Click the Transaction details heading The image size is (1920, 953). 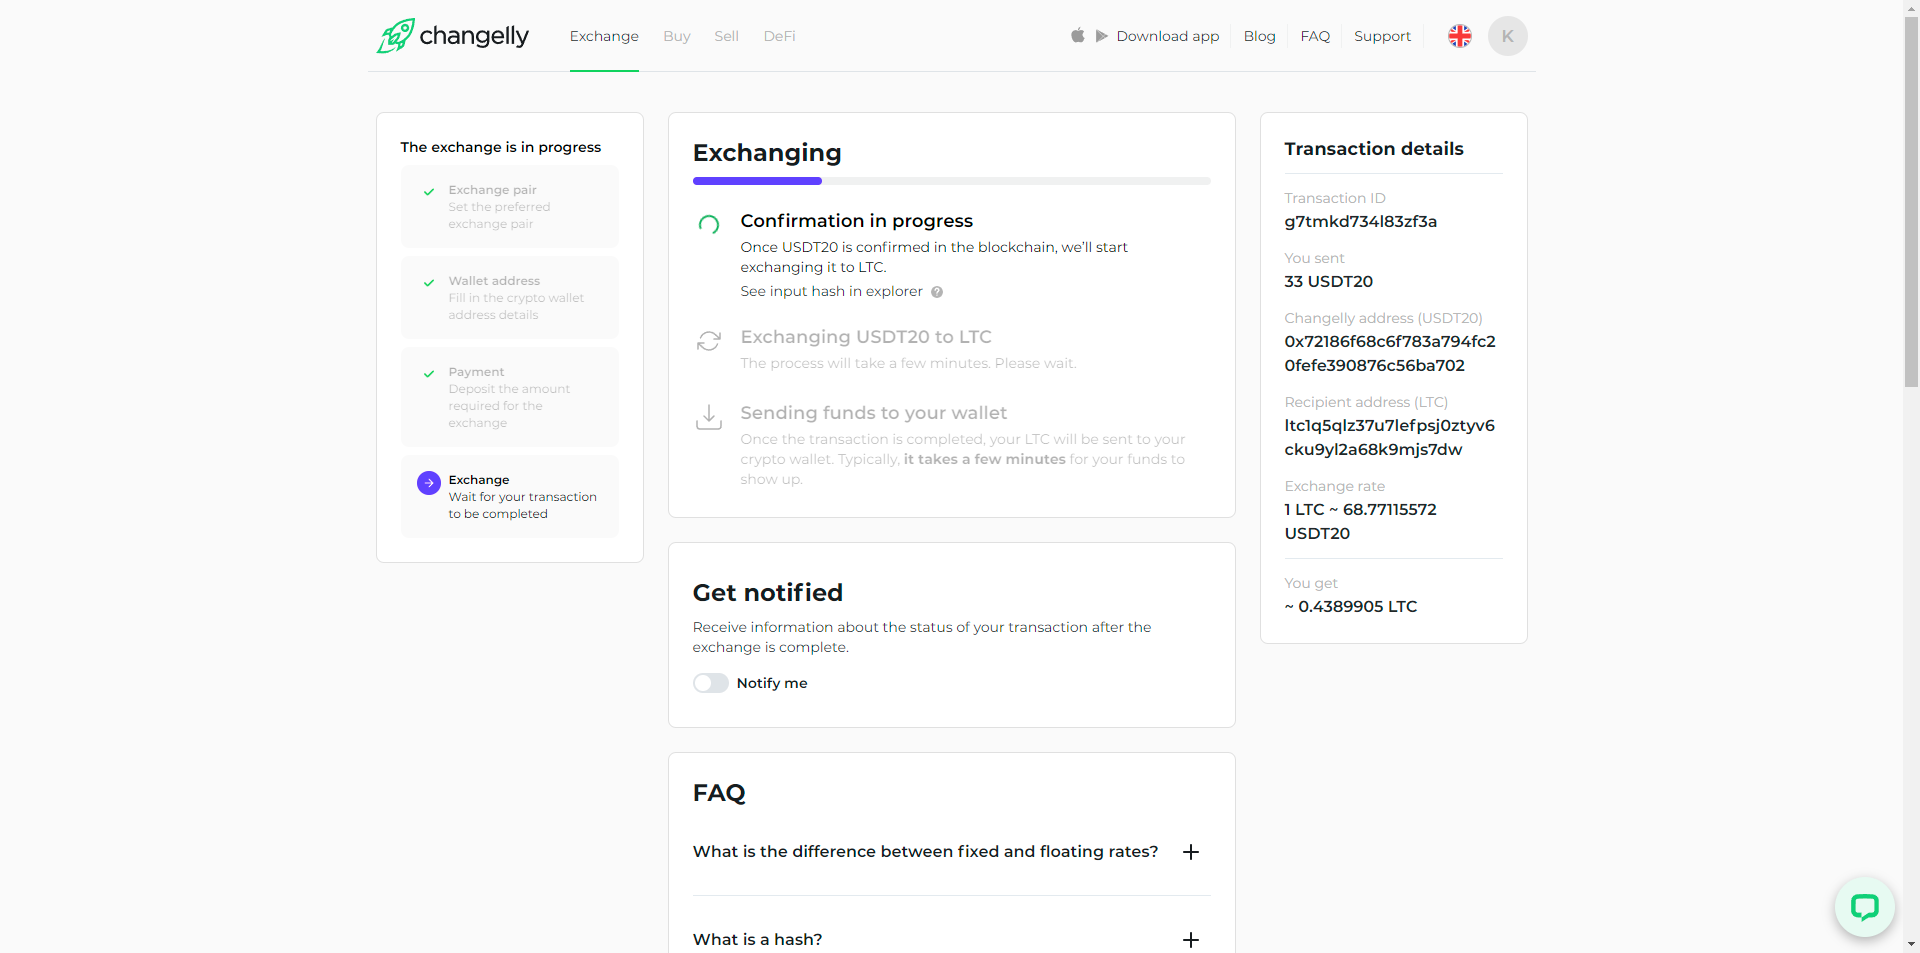(x=1374, y=149)
